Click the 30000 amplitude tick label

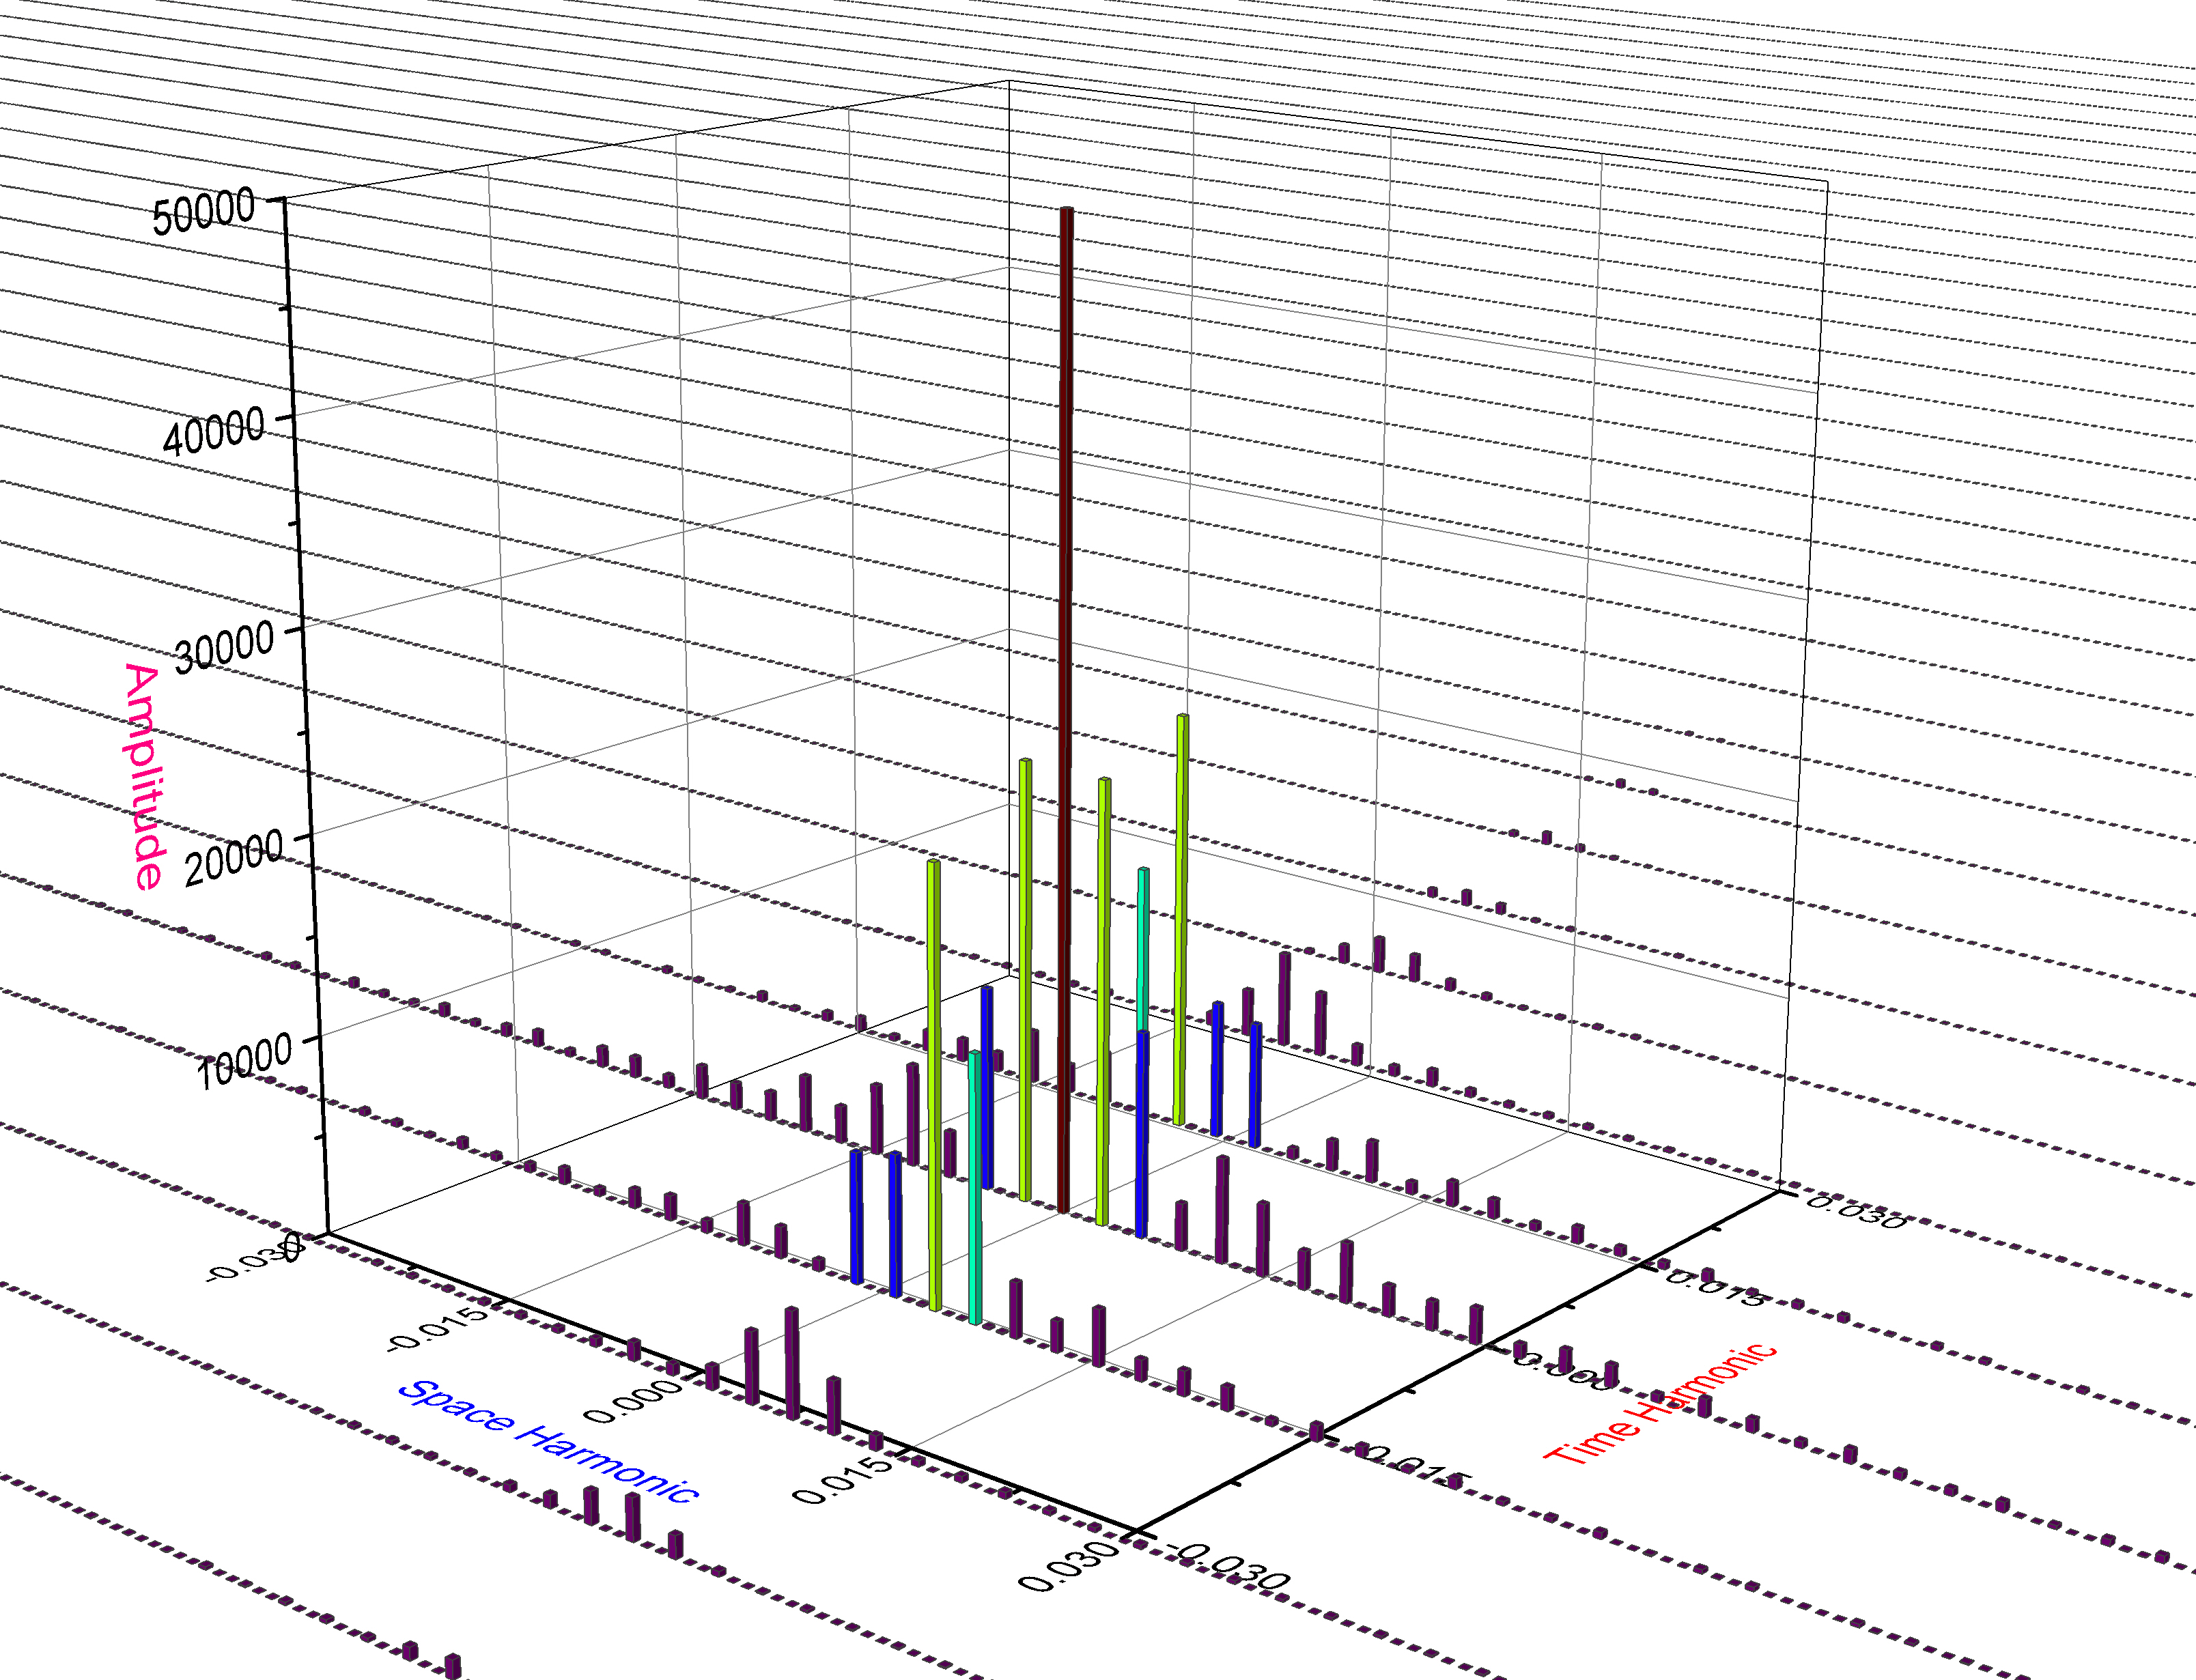point(223,647)
